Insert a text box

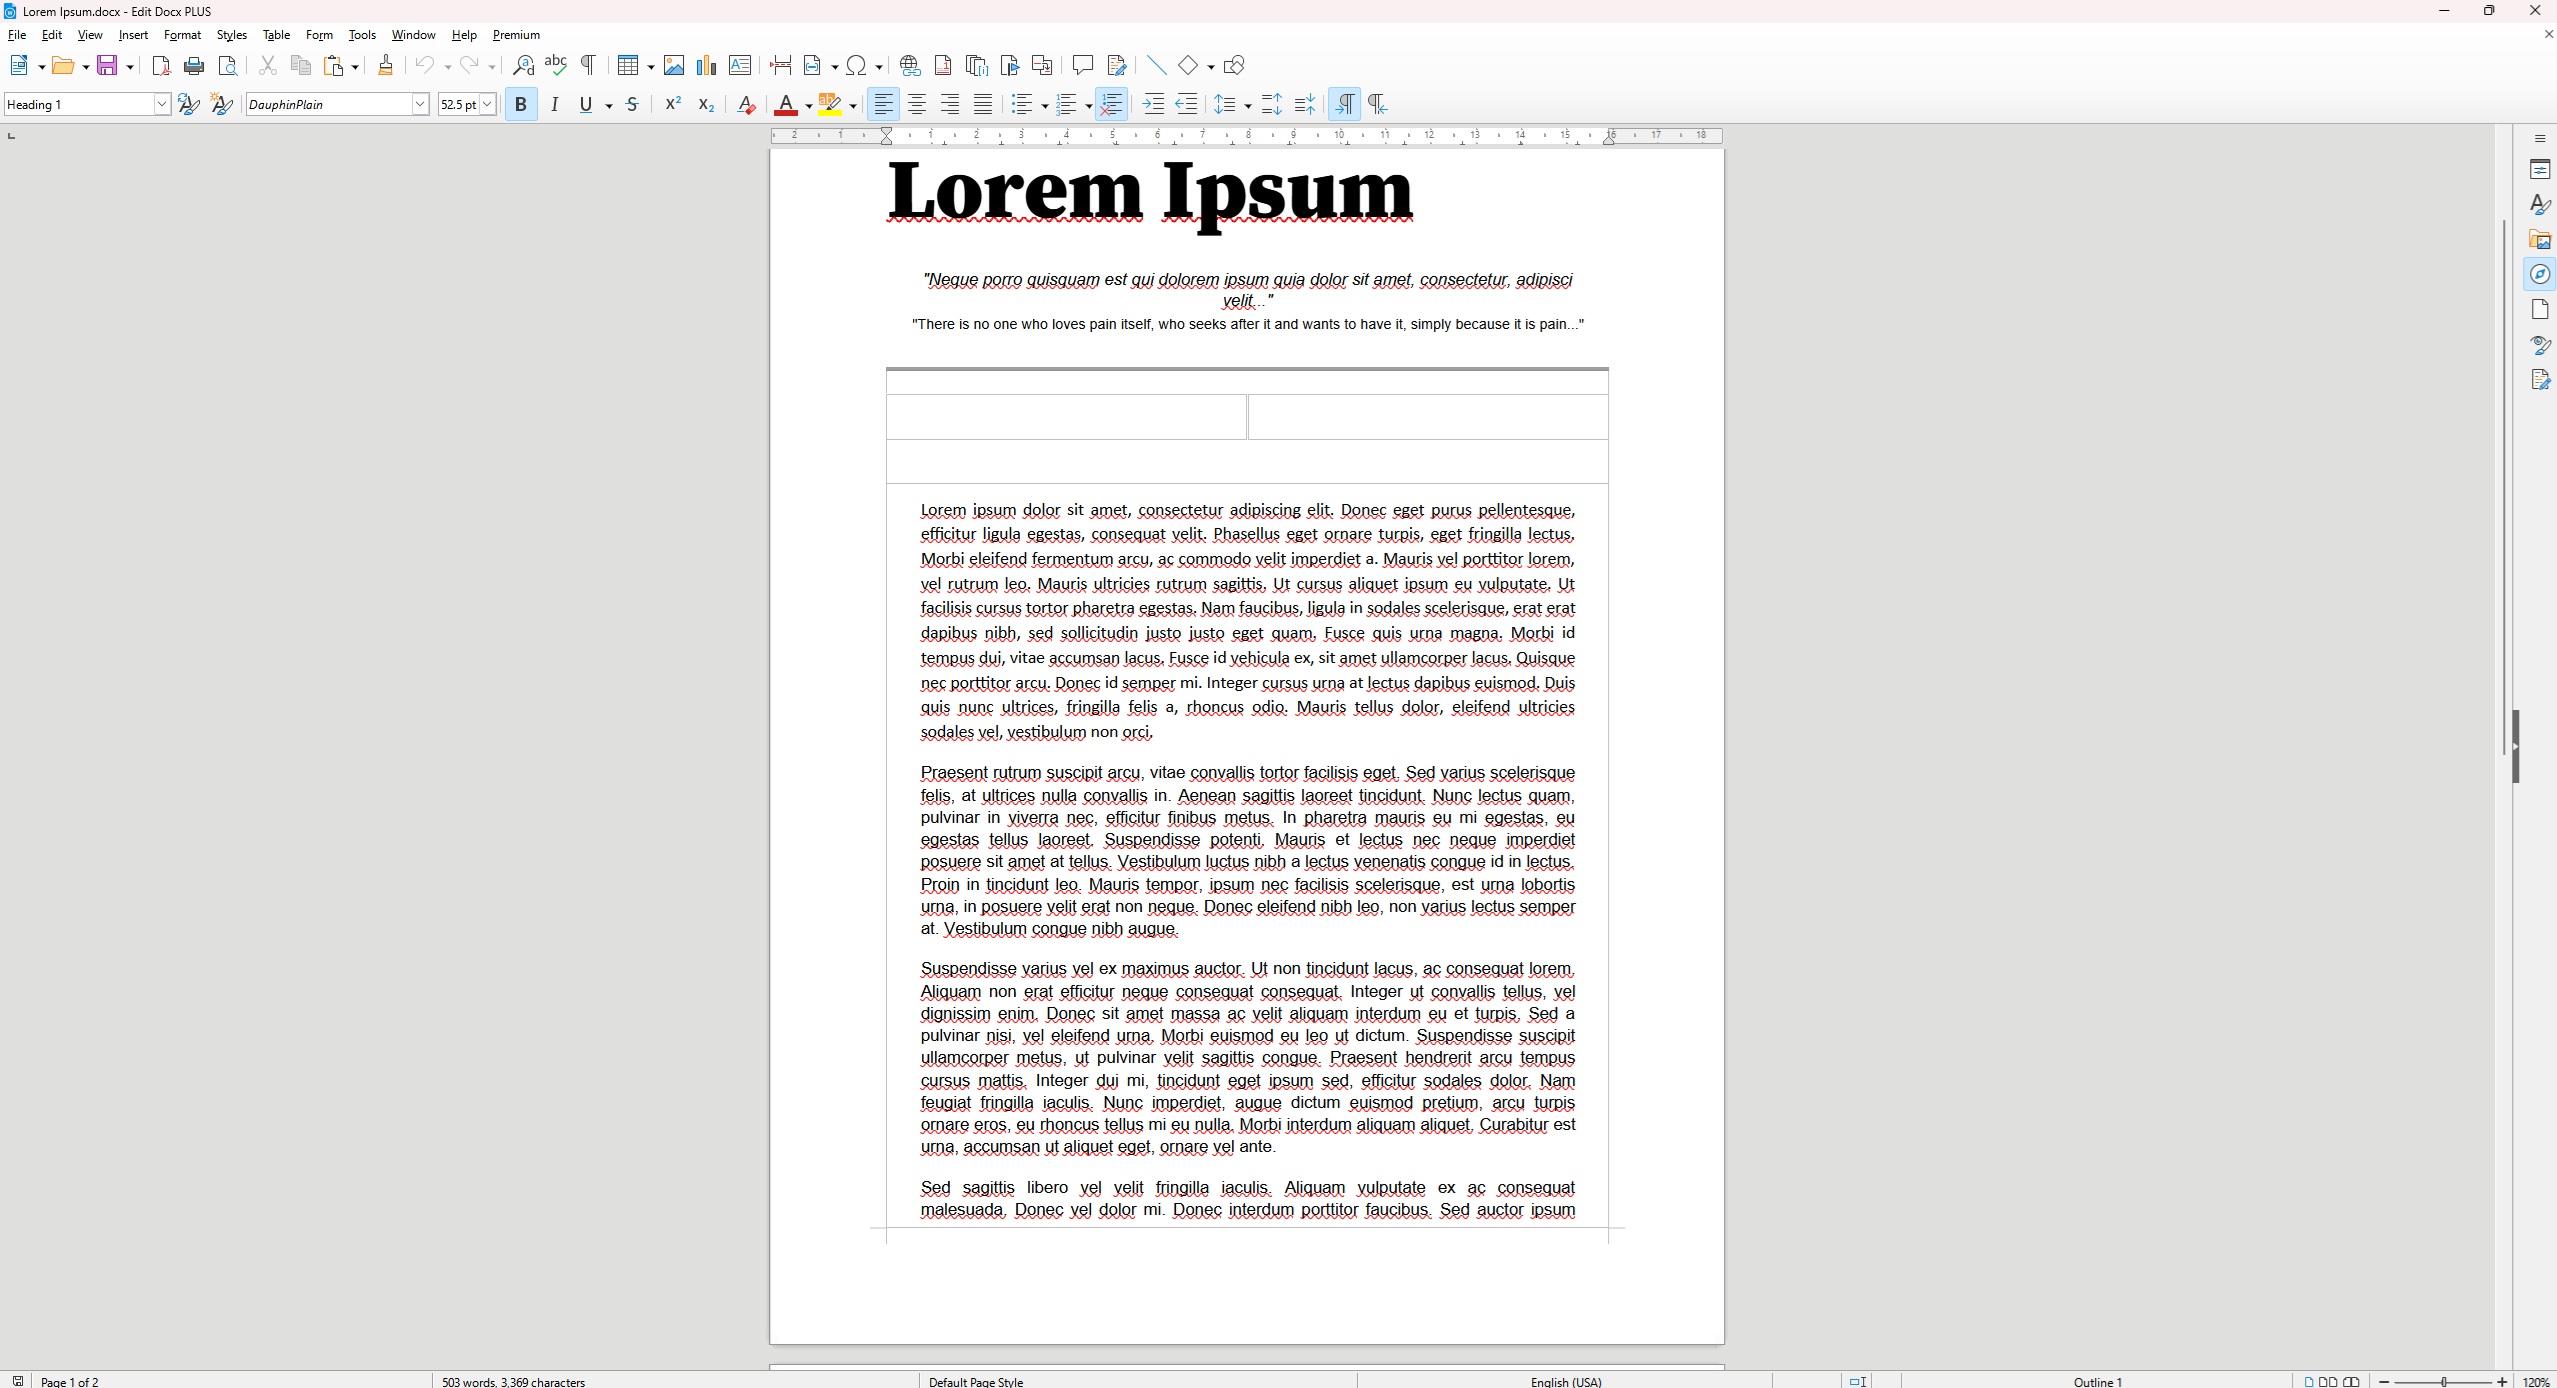coord(740,66)
